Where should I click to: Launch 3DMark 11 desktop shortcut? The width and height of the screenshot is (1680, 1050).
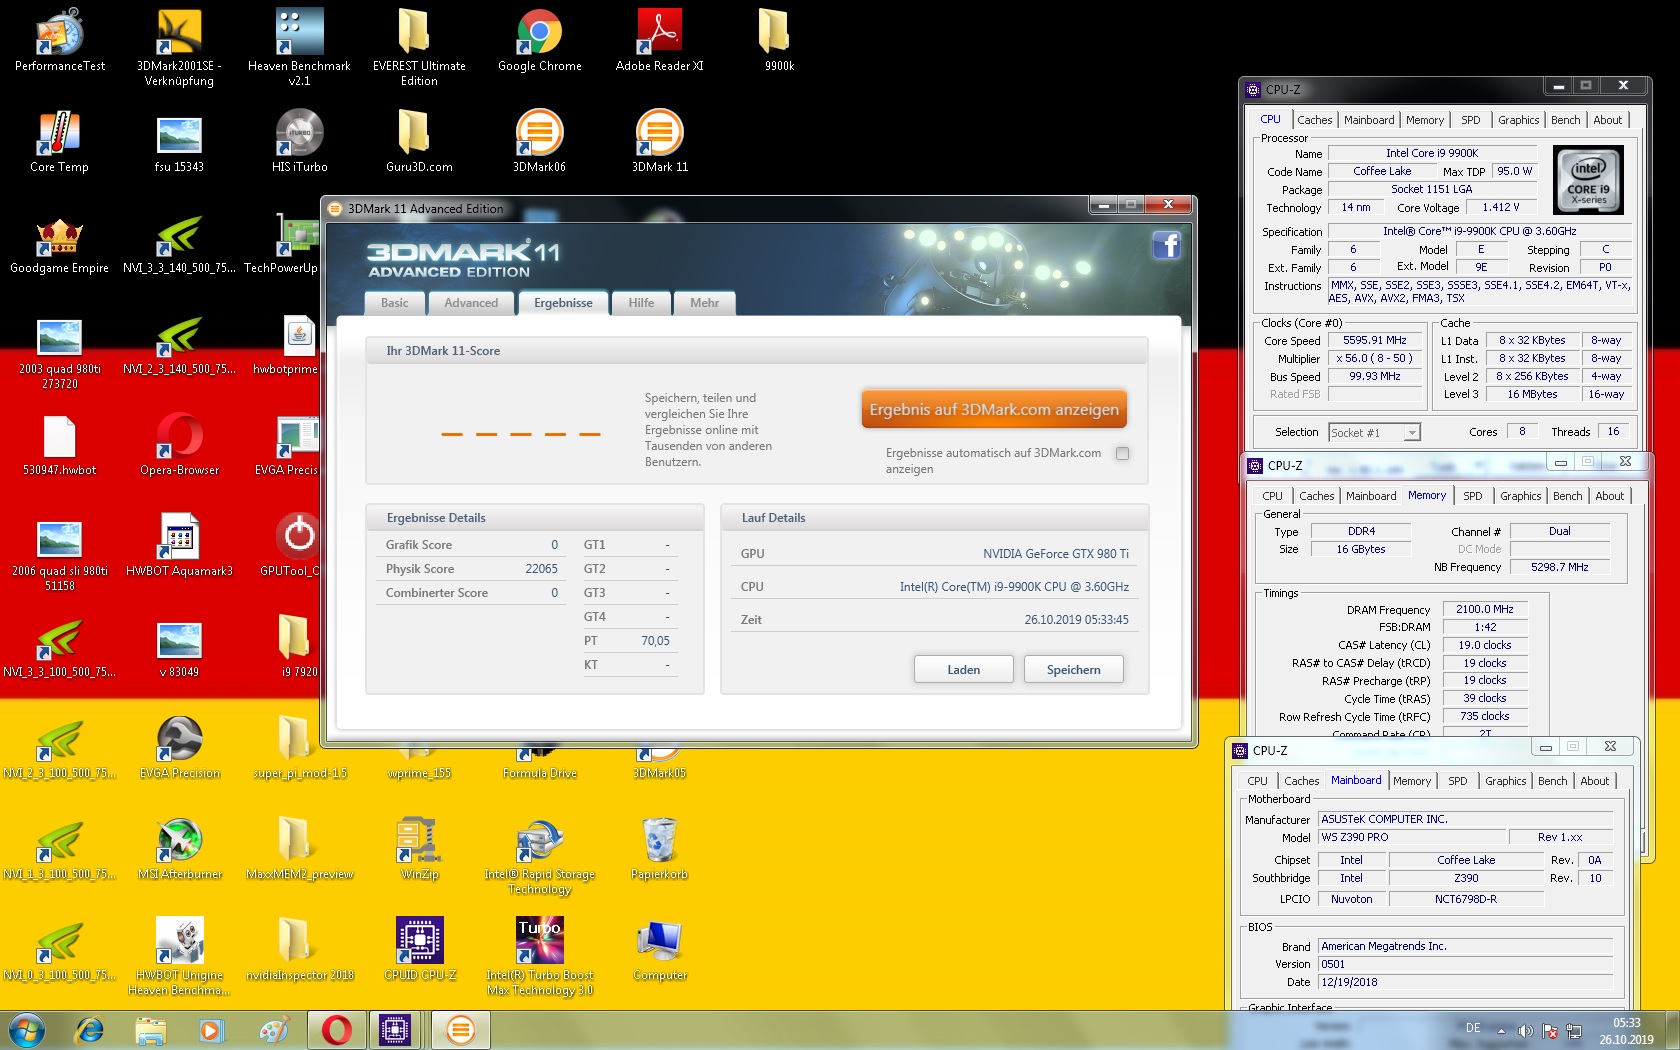[660, 141]
